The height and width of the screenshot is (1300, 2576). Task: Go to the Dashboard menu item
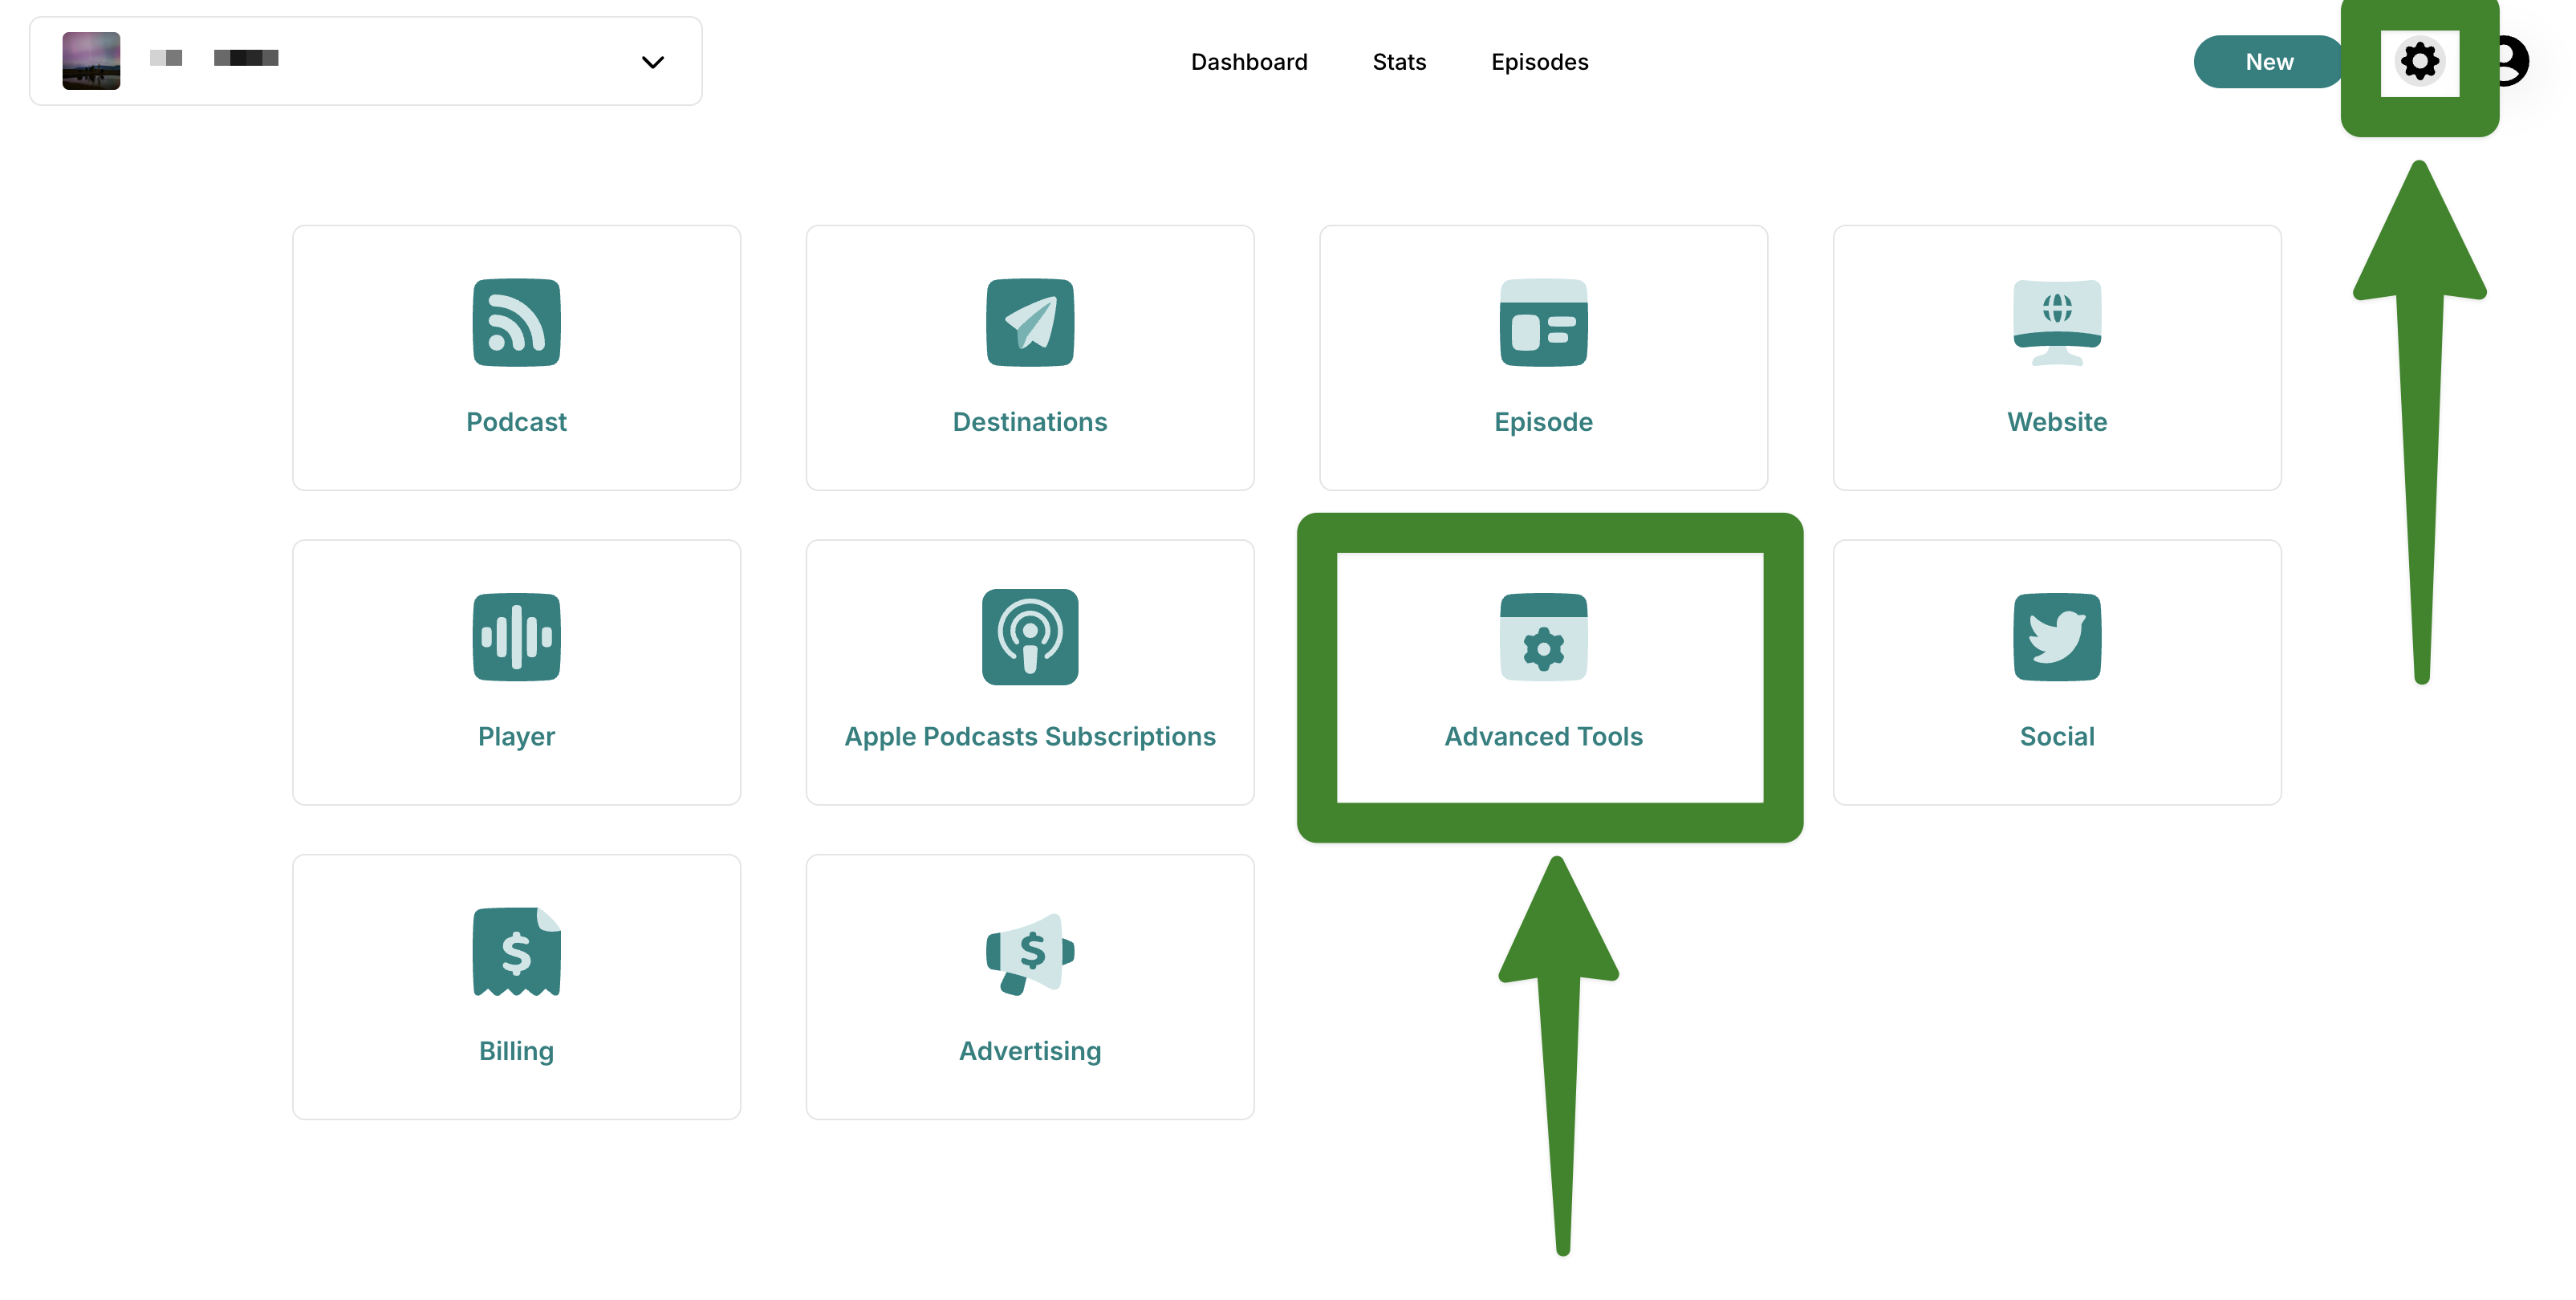(1248, 62)
